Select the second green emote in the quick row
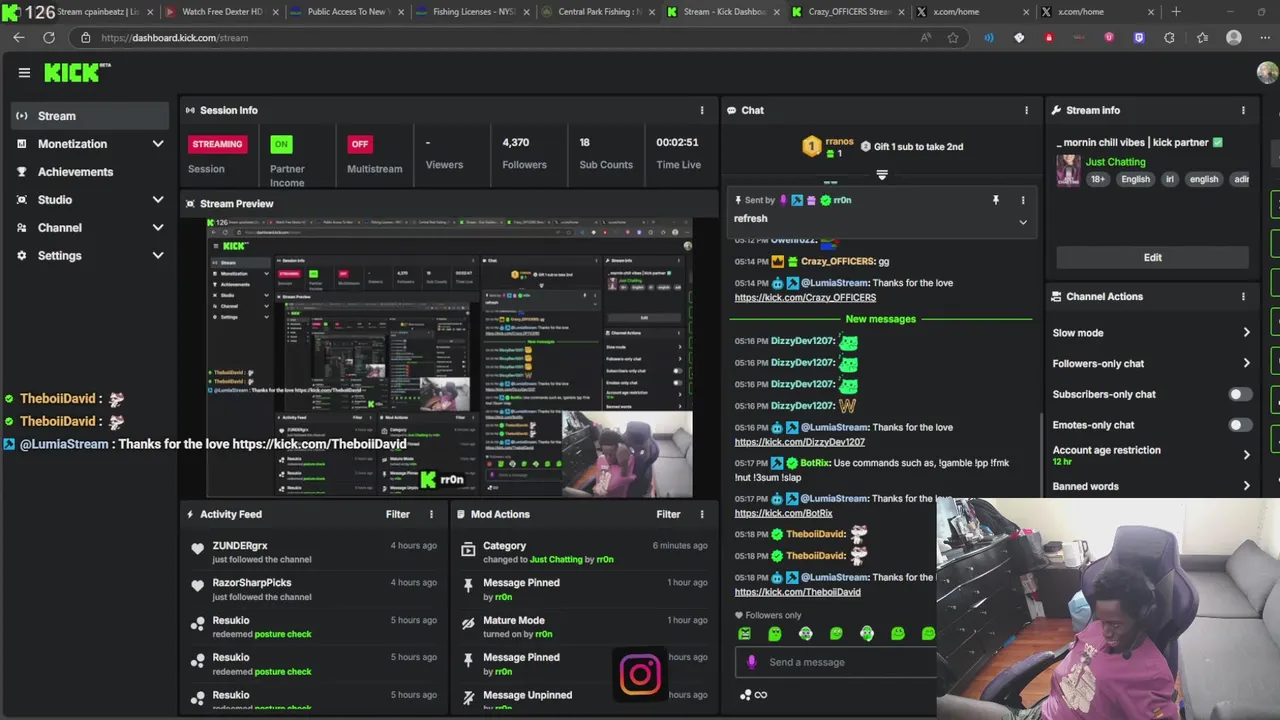1280x720 pixels. click(775, 633)
